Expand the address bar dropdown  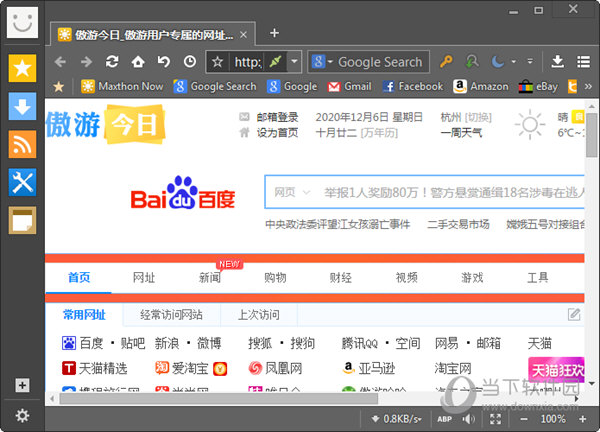click(x=294, y=62)
